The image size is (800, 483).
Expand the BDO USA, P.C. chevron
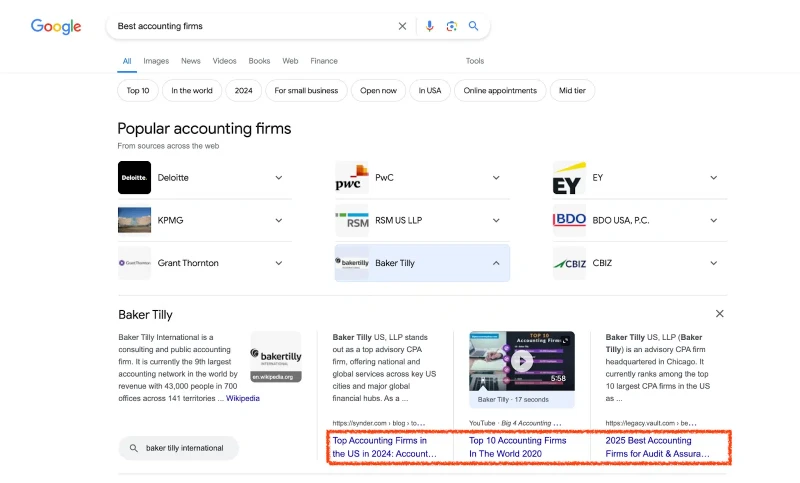714,220
